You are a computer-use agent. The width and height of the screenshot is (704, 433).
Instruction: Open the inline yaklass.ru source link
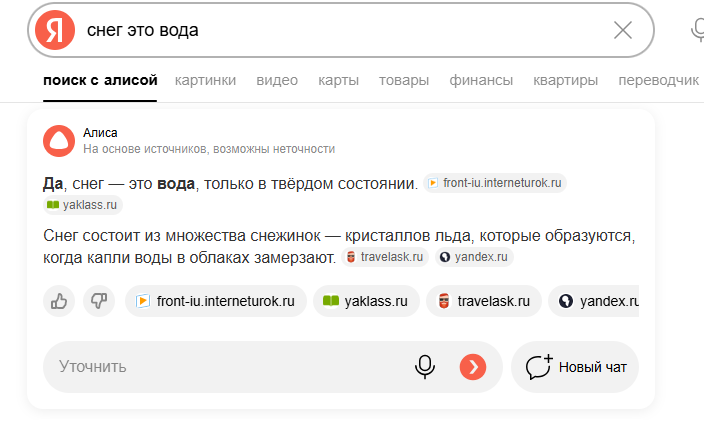(x=83, y=205)
